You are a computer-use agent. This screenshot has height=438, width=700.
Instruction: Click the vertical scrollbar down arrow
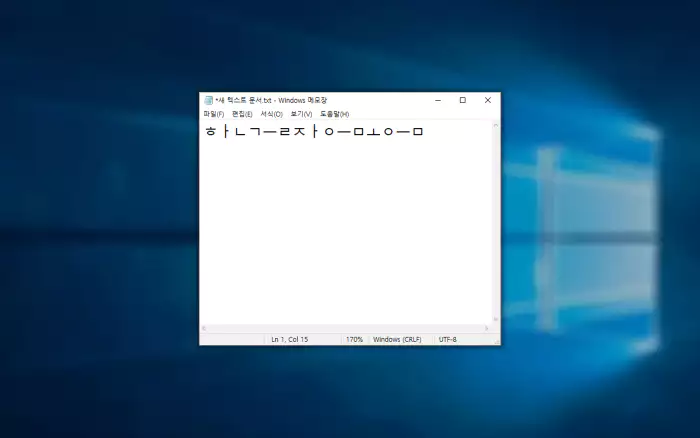click(x=496, y=320)
